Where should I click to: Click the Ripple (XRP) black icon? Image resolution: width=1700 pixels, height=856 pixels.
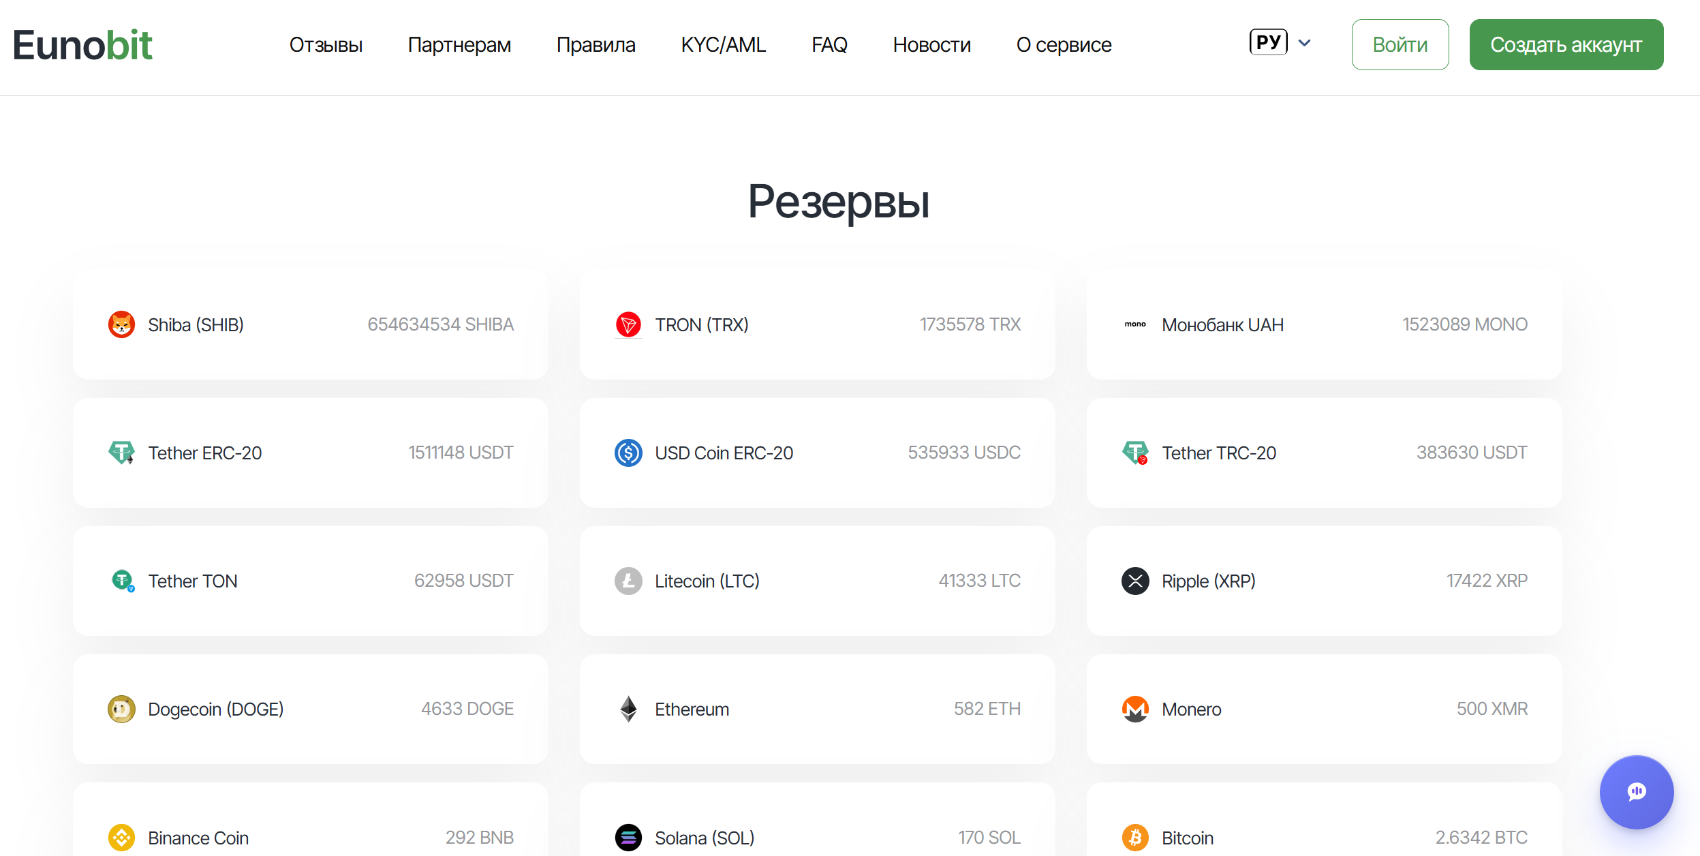click(1135, 581)
